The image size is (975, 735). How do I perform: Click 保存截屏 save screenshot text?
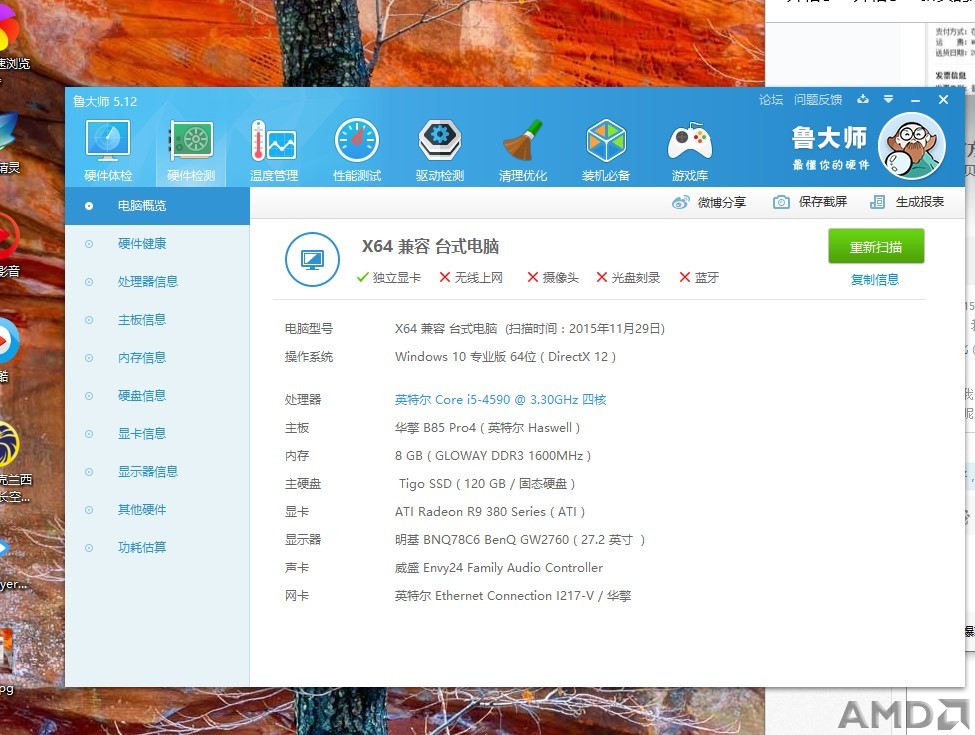[x=823, y=201]
